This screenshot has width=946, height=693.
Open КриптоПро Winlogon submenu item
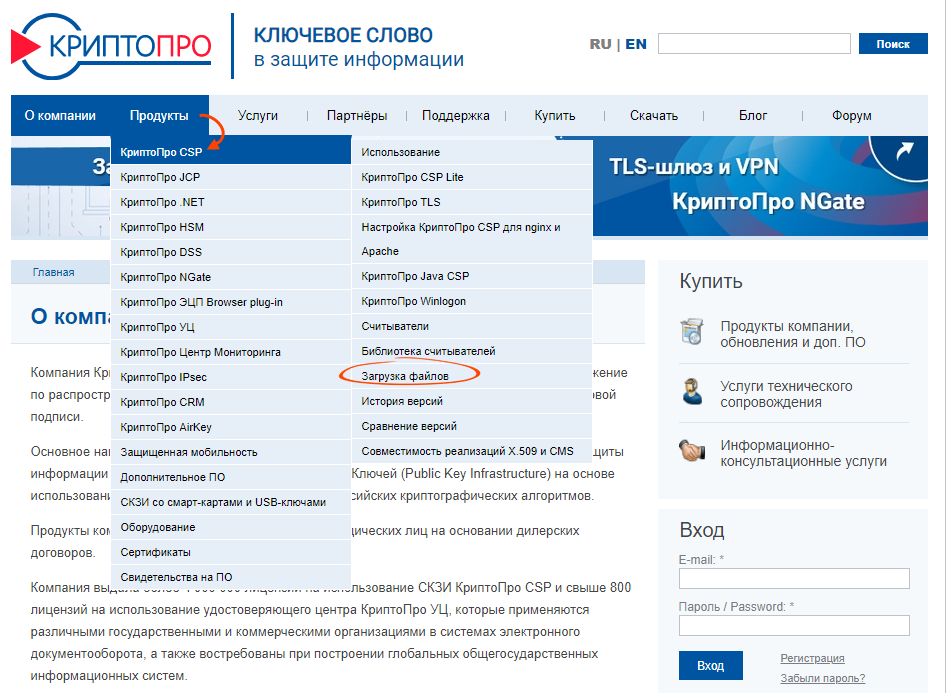click(472, 302)
